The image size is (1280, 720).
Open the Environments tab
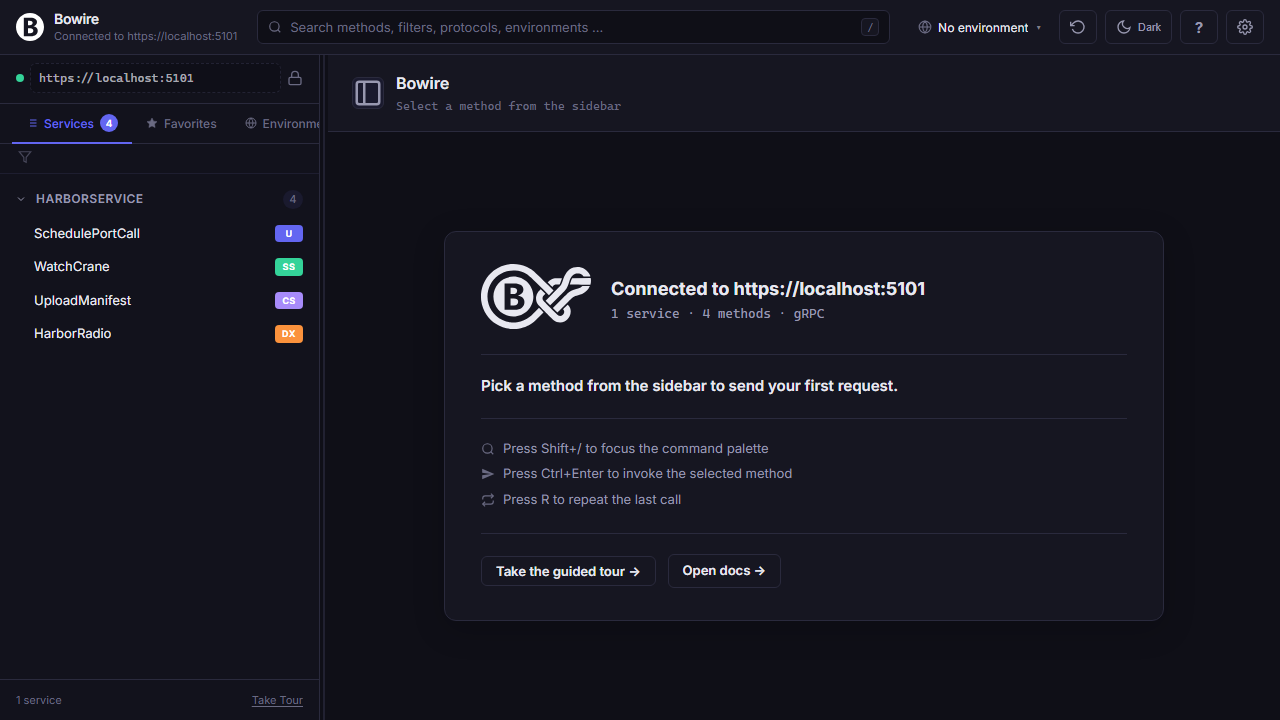tap(282, 124)
